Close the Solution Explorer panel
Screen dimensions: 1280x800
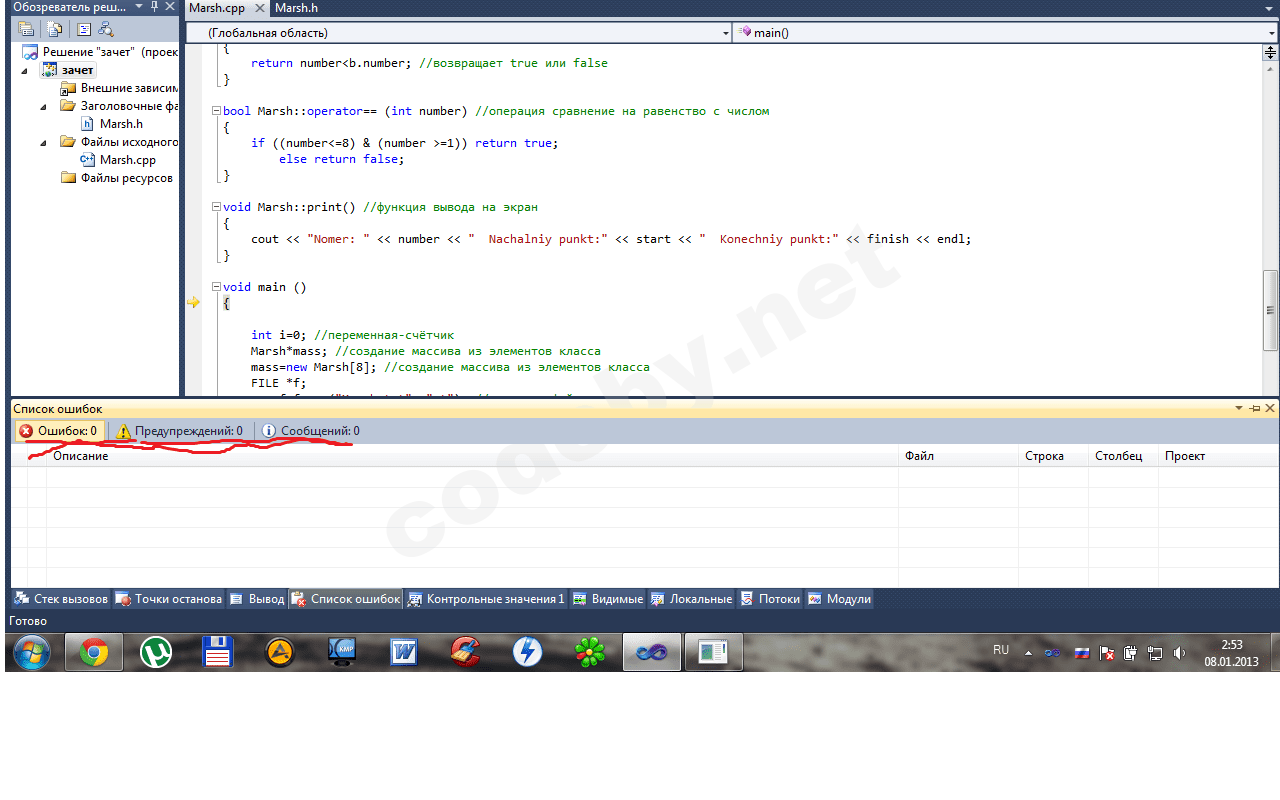coord(170,7)
